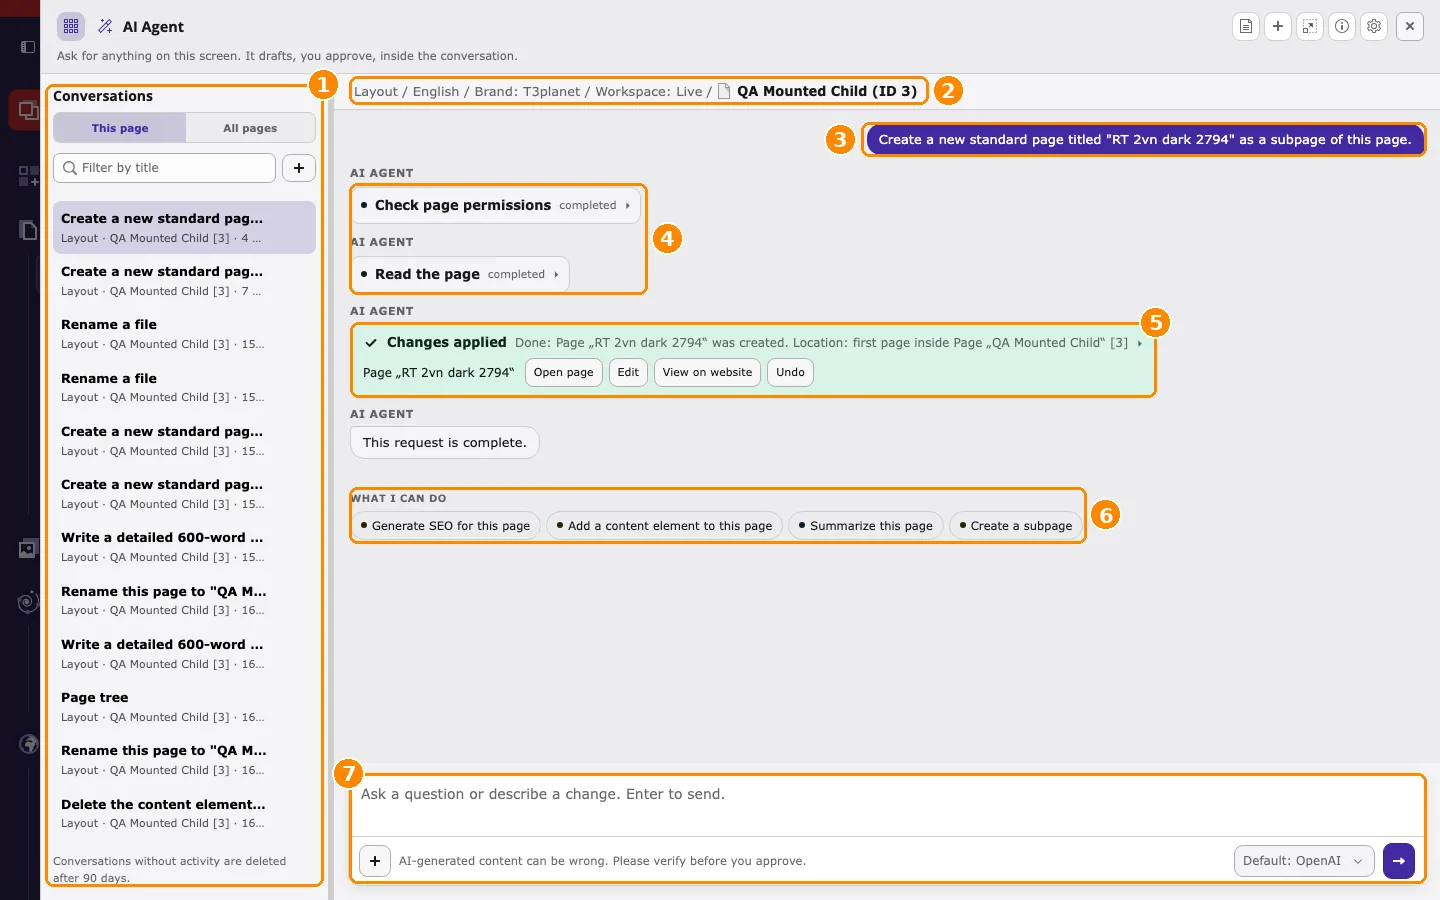Undo the applied page creation
Screen dimensions: 1440x900
coord(790,373)
